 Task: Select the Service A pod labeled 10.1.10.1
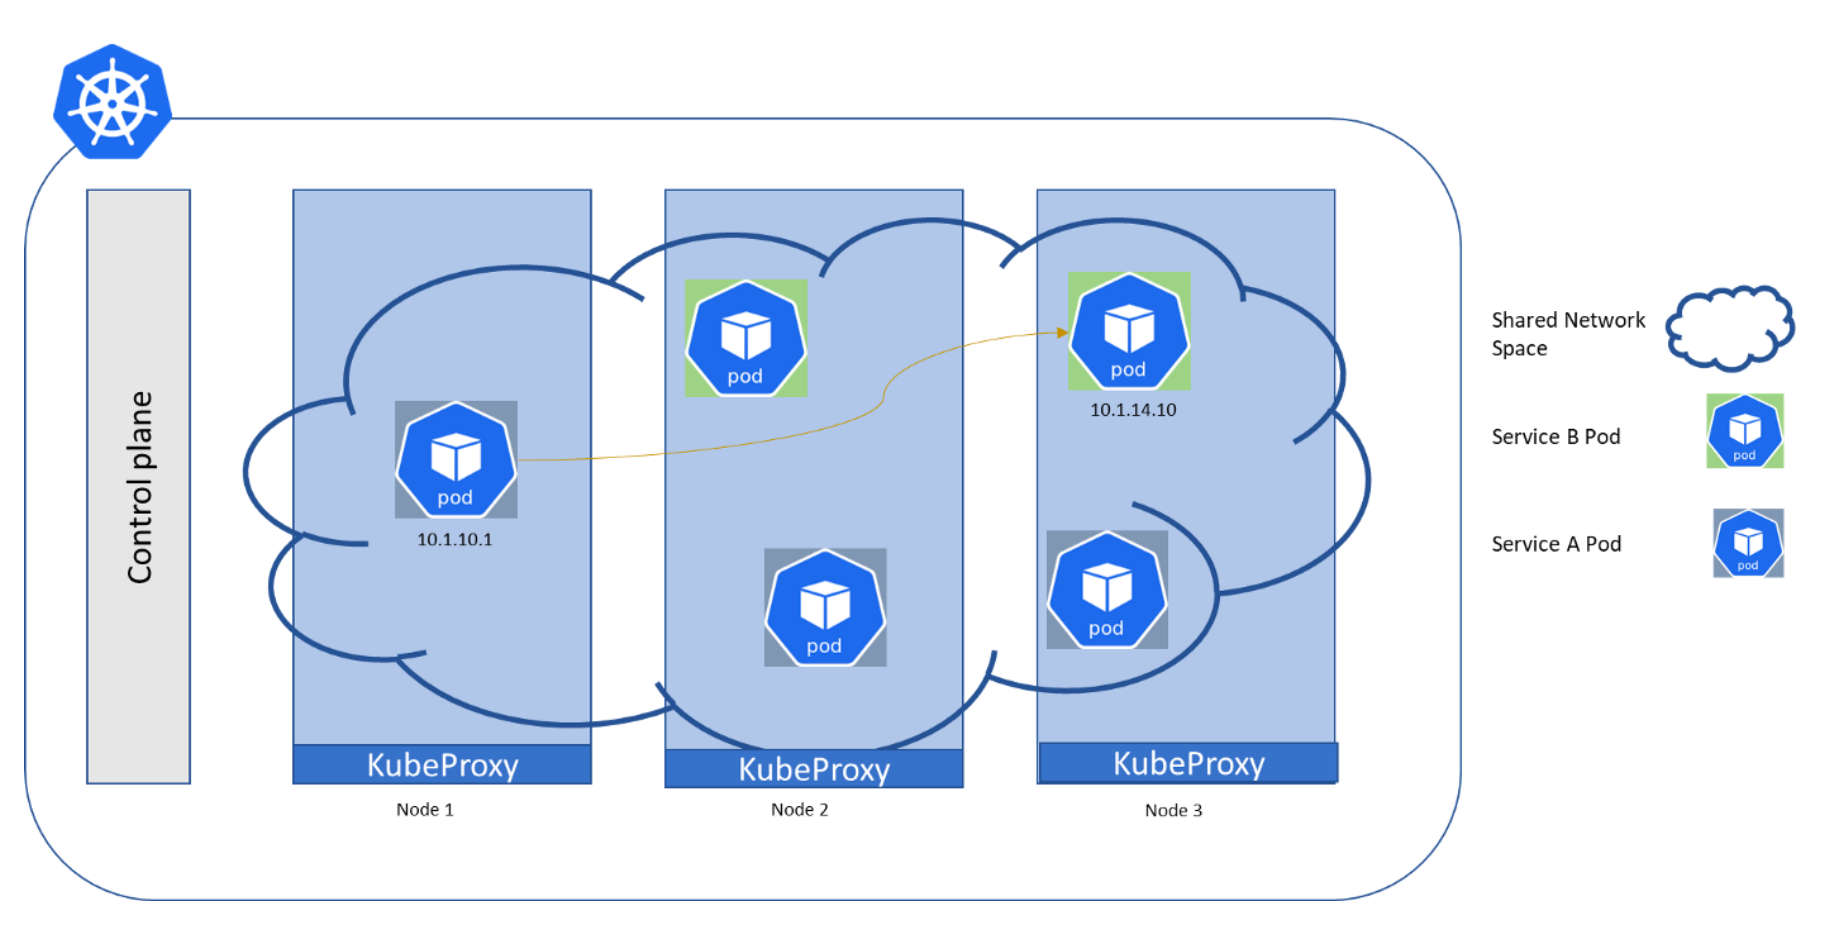point(456,460)
